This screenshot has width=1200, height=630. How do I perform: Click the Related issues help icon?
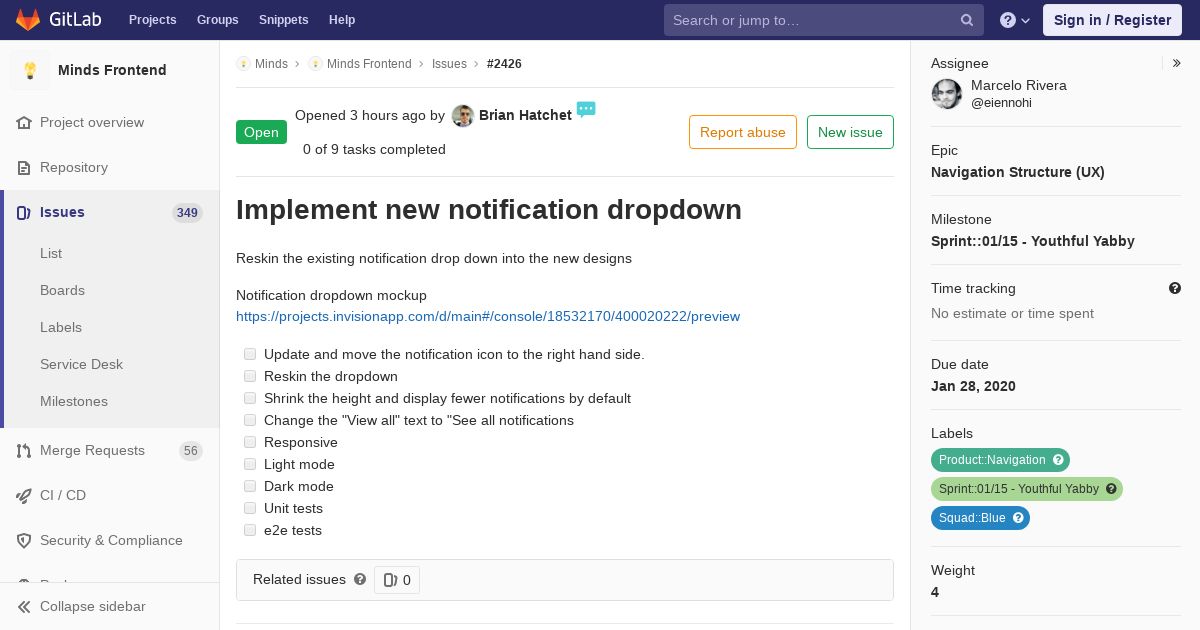tap(360, 579)
